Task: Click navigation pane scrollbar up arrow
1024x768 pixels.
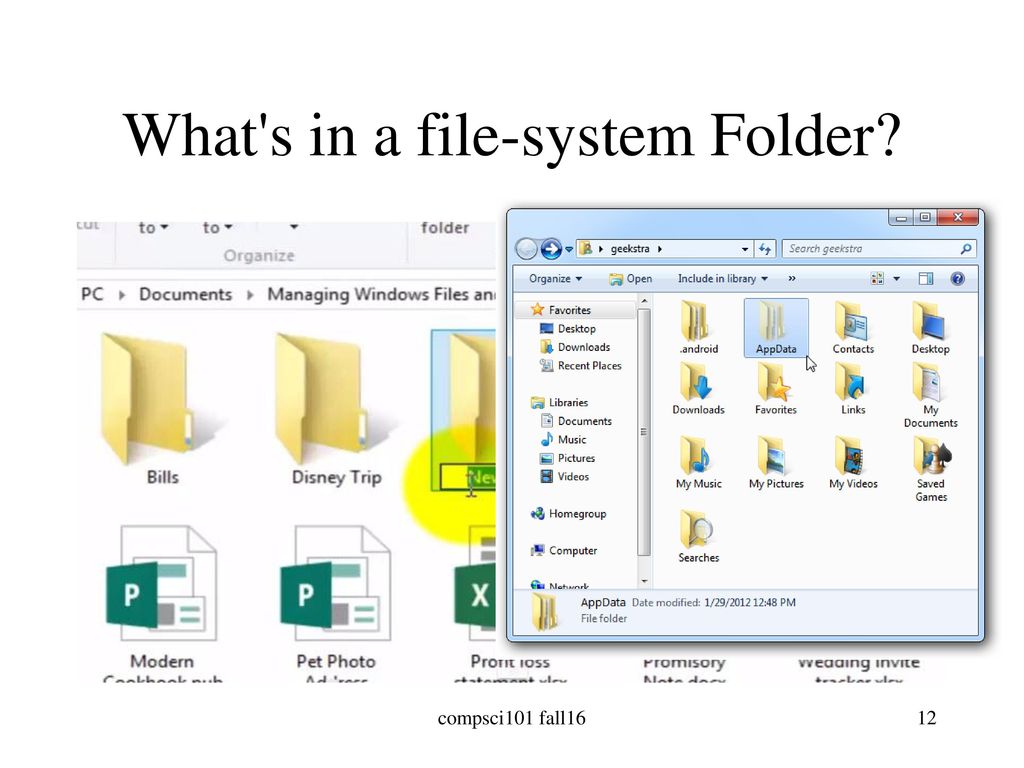Action: (x=644, y=301)
